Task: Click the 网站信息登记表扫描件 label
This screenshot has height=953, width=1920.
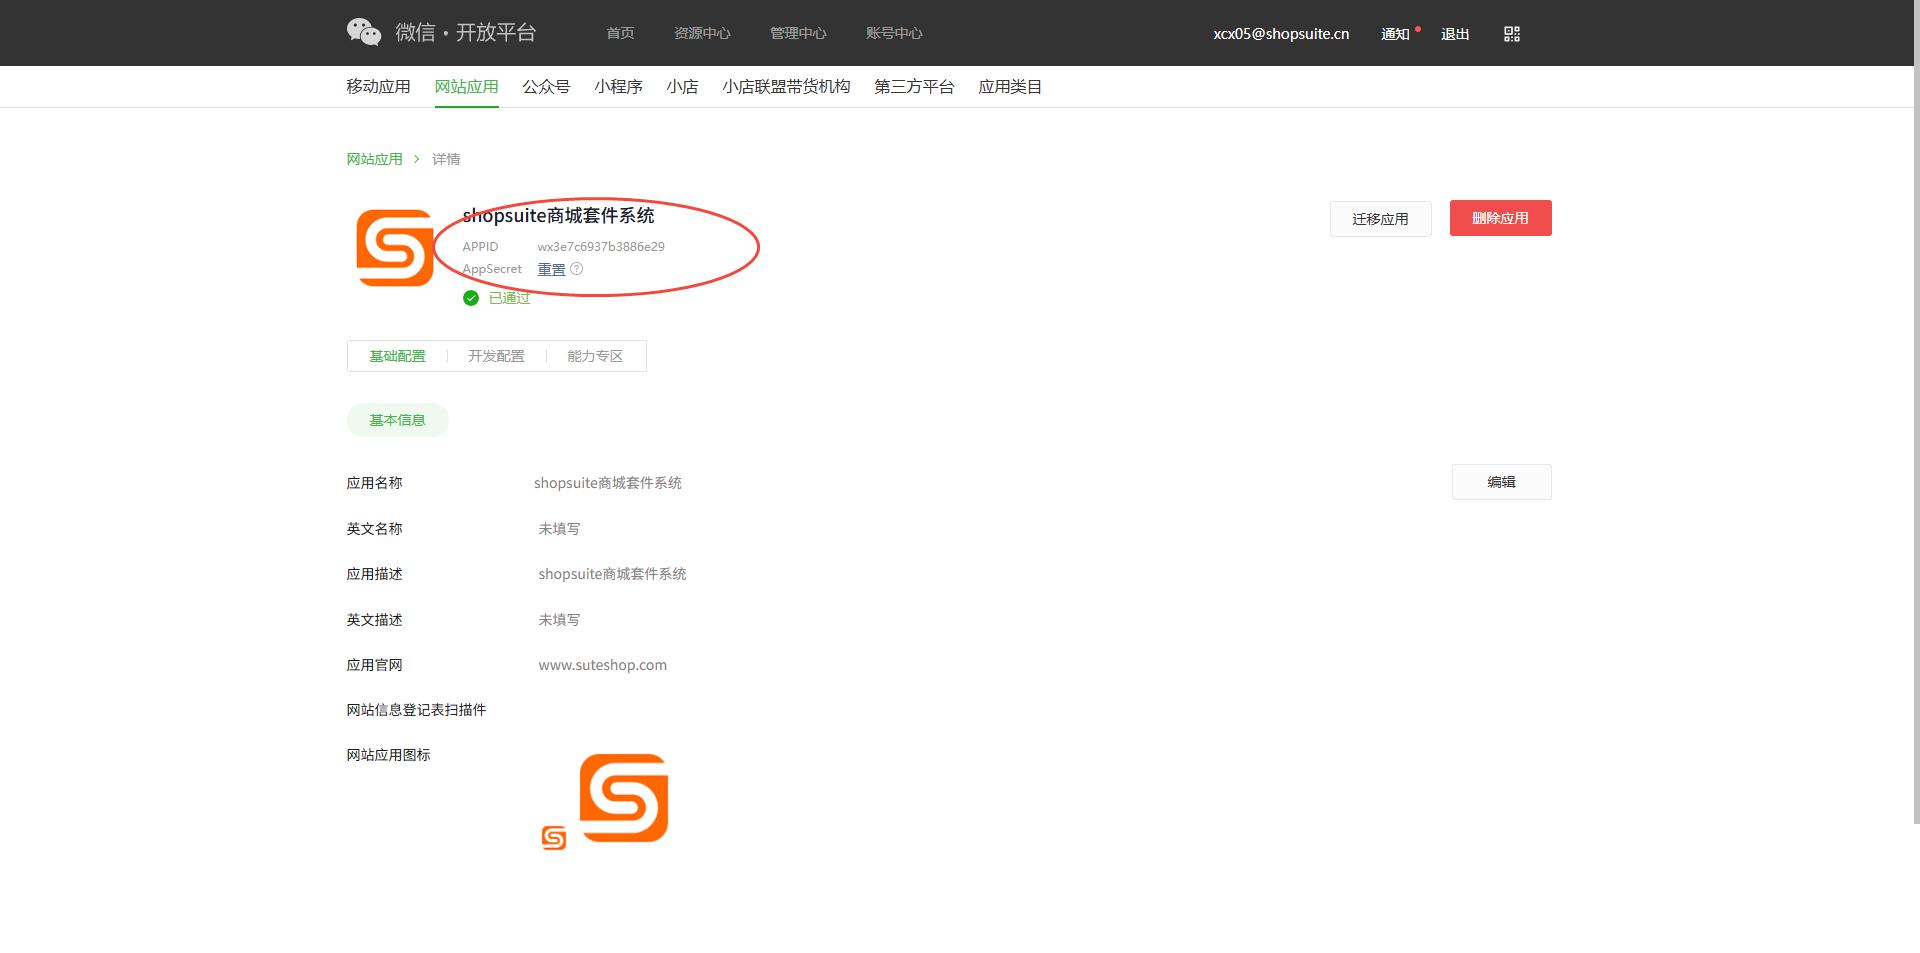Action: tap(416, 710)
